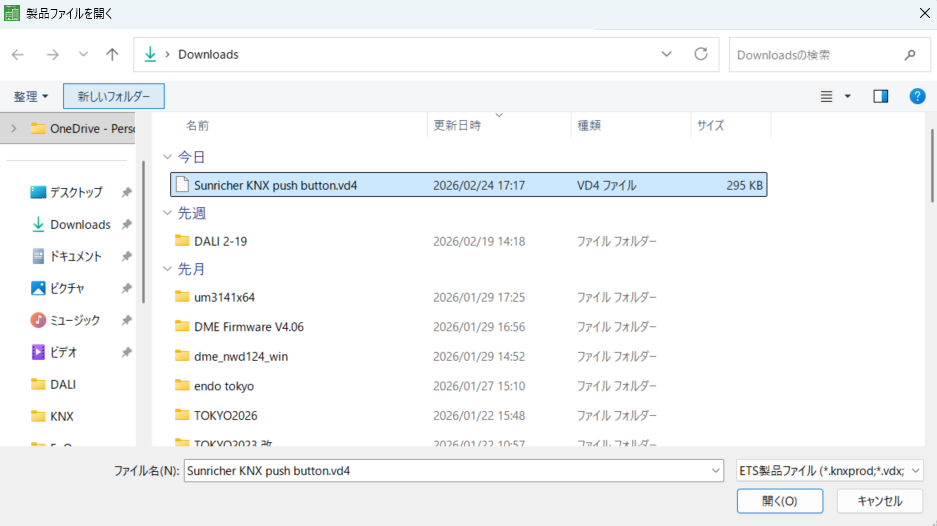Expand the OneDrive tree node
Screen dimensions: 937x526
(14, 128)
